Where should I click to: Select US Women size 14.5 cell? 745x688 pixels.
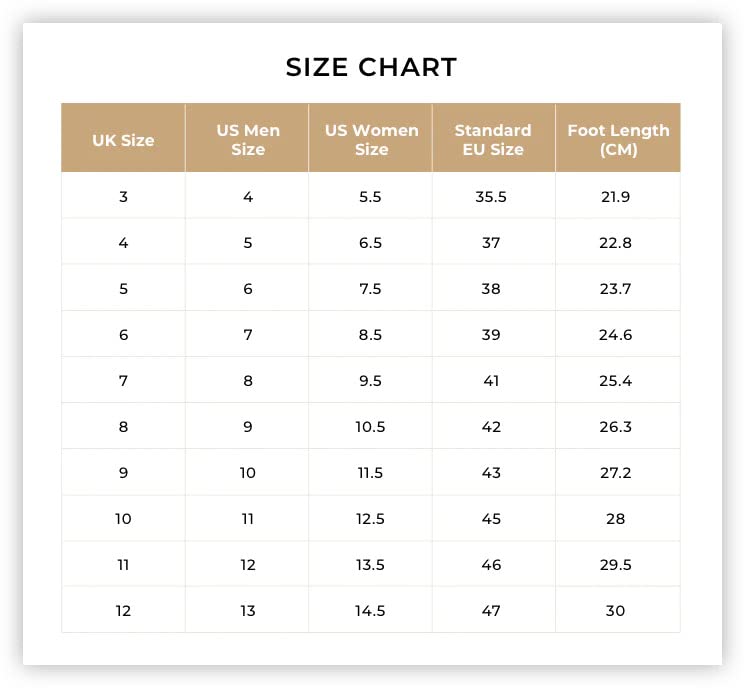click(371, 610)
